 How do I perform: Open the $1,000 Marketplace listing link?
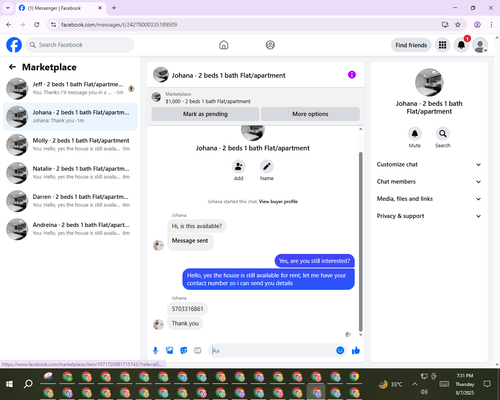click(x=208, y=101)
